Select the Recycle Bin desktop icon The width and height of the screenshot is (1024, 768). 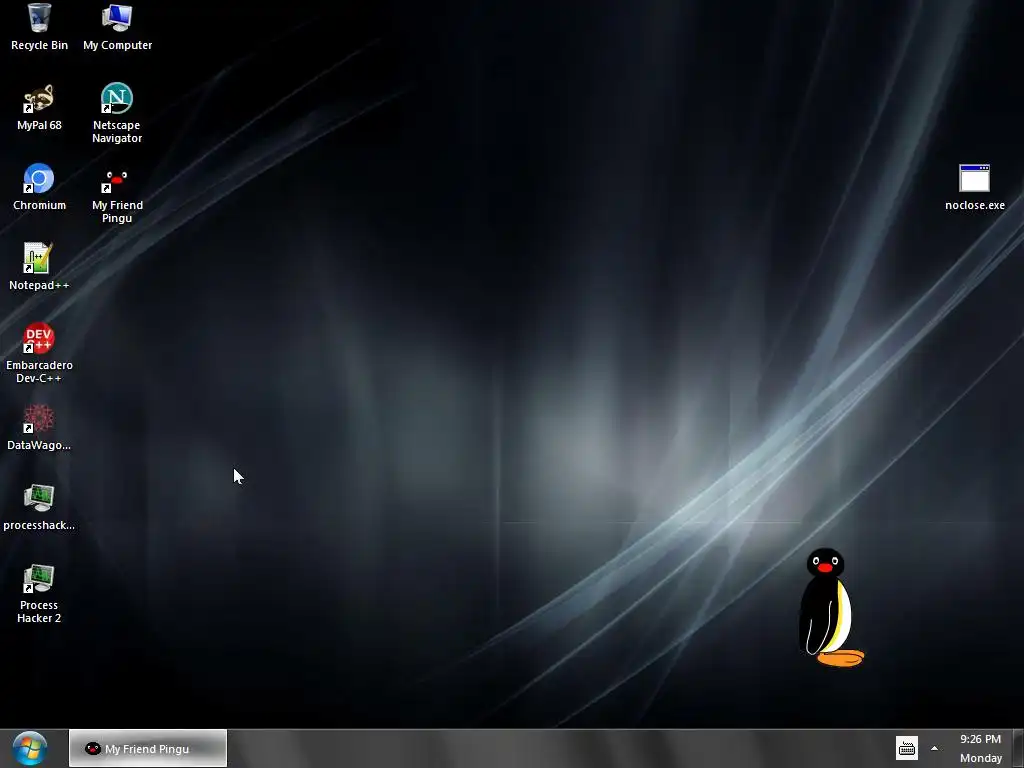click(x=39, y=27)
